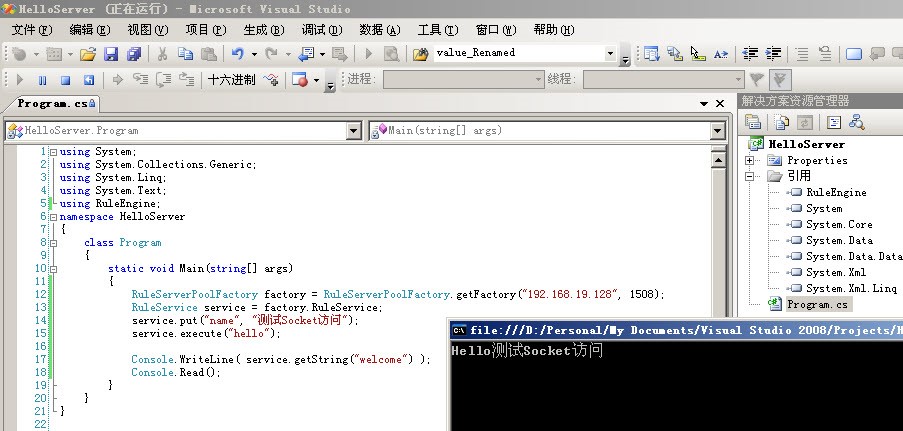Open the 调试(D) menu
This screenshot has width=903, height=431.
pyautogui.click(x=322, y=30)
